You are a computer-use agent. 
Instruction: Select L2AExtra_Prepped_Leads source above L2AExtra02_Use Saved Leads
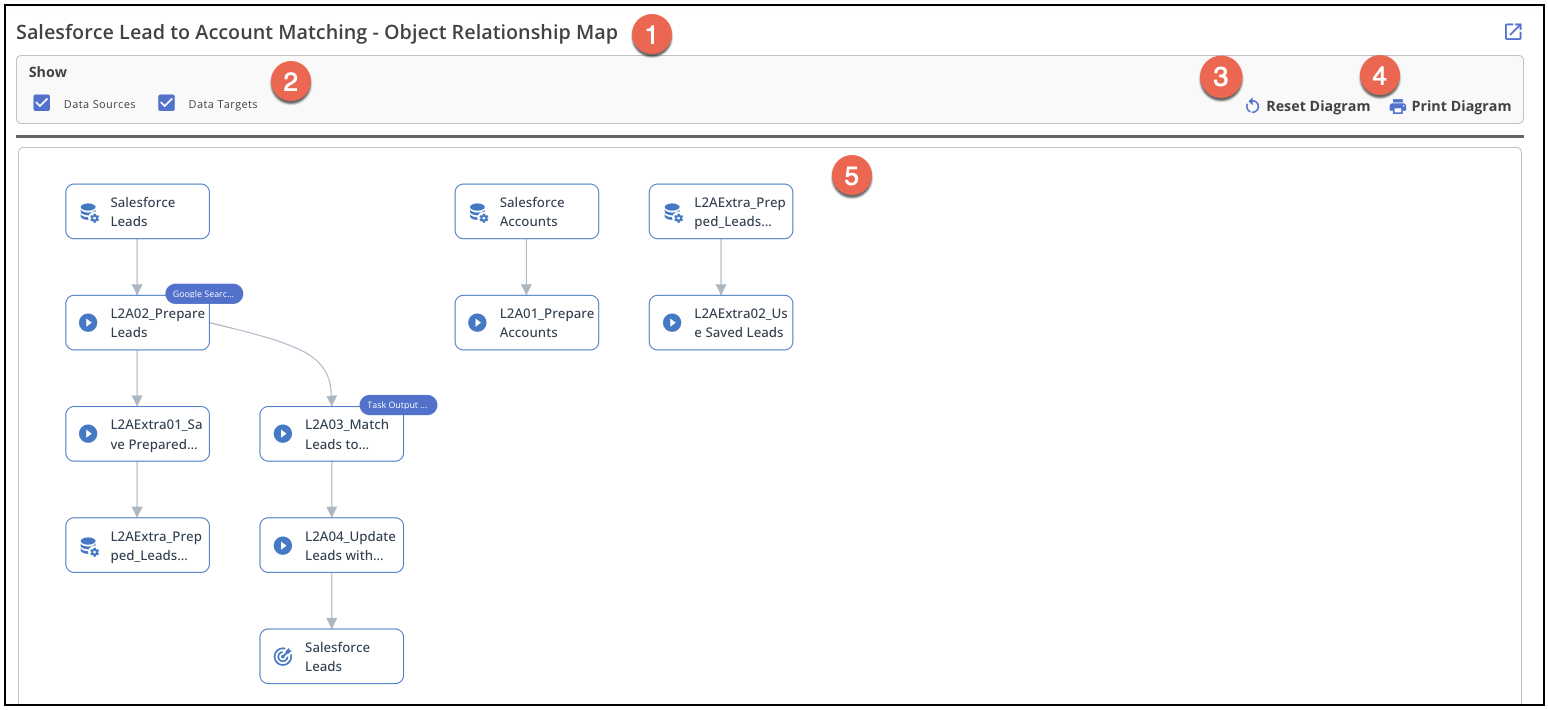click(x=721, y=211)
